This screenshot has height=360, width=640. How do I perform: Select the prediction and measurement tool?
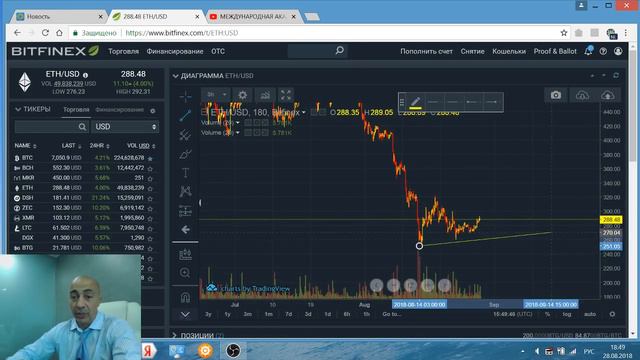185,211
